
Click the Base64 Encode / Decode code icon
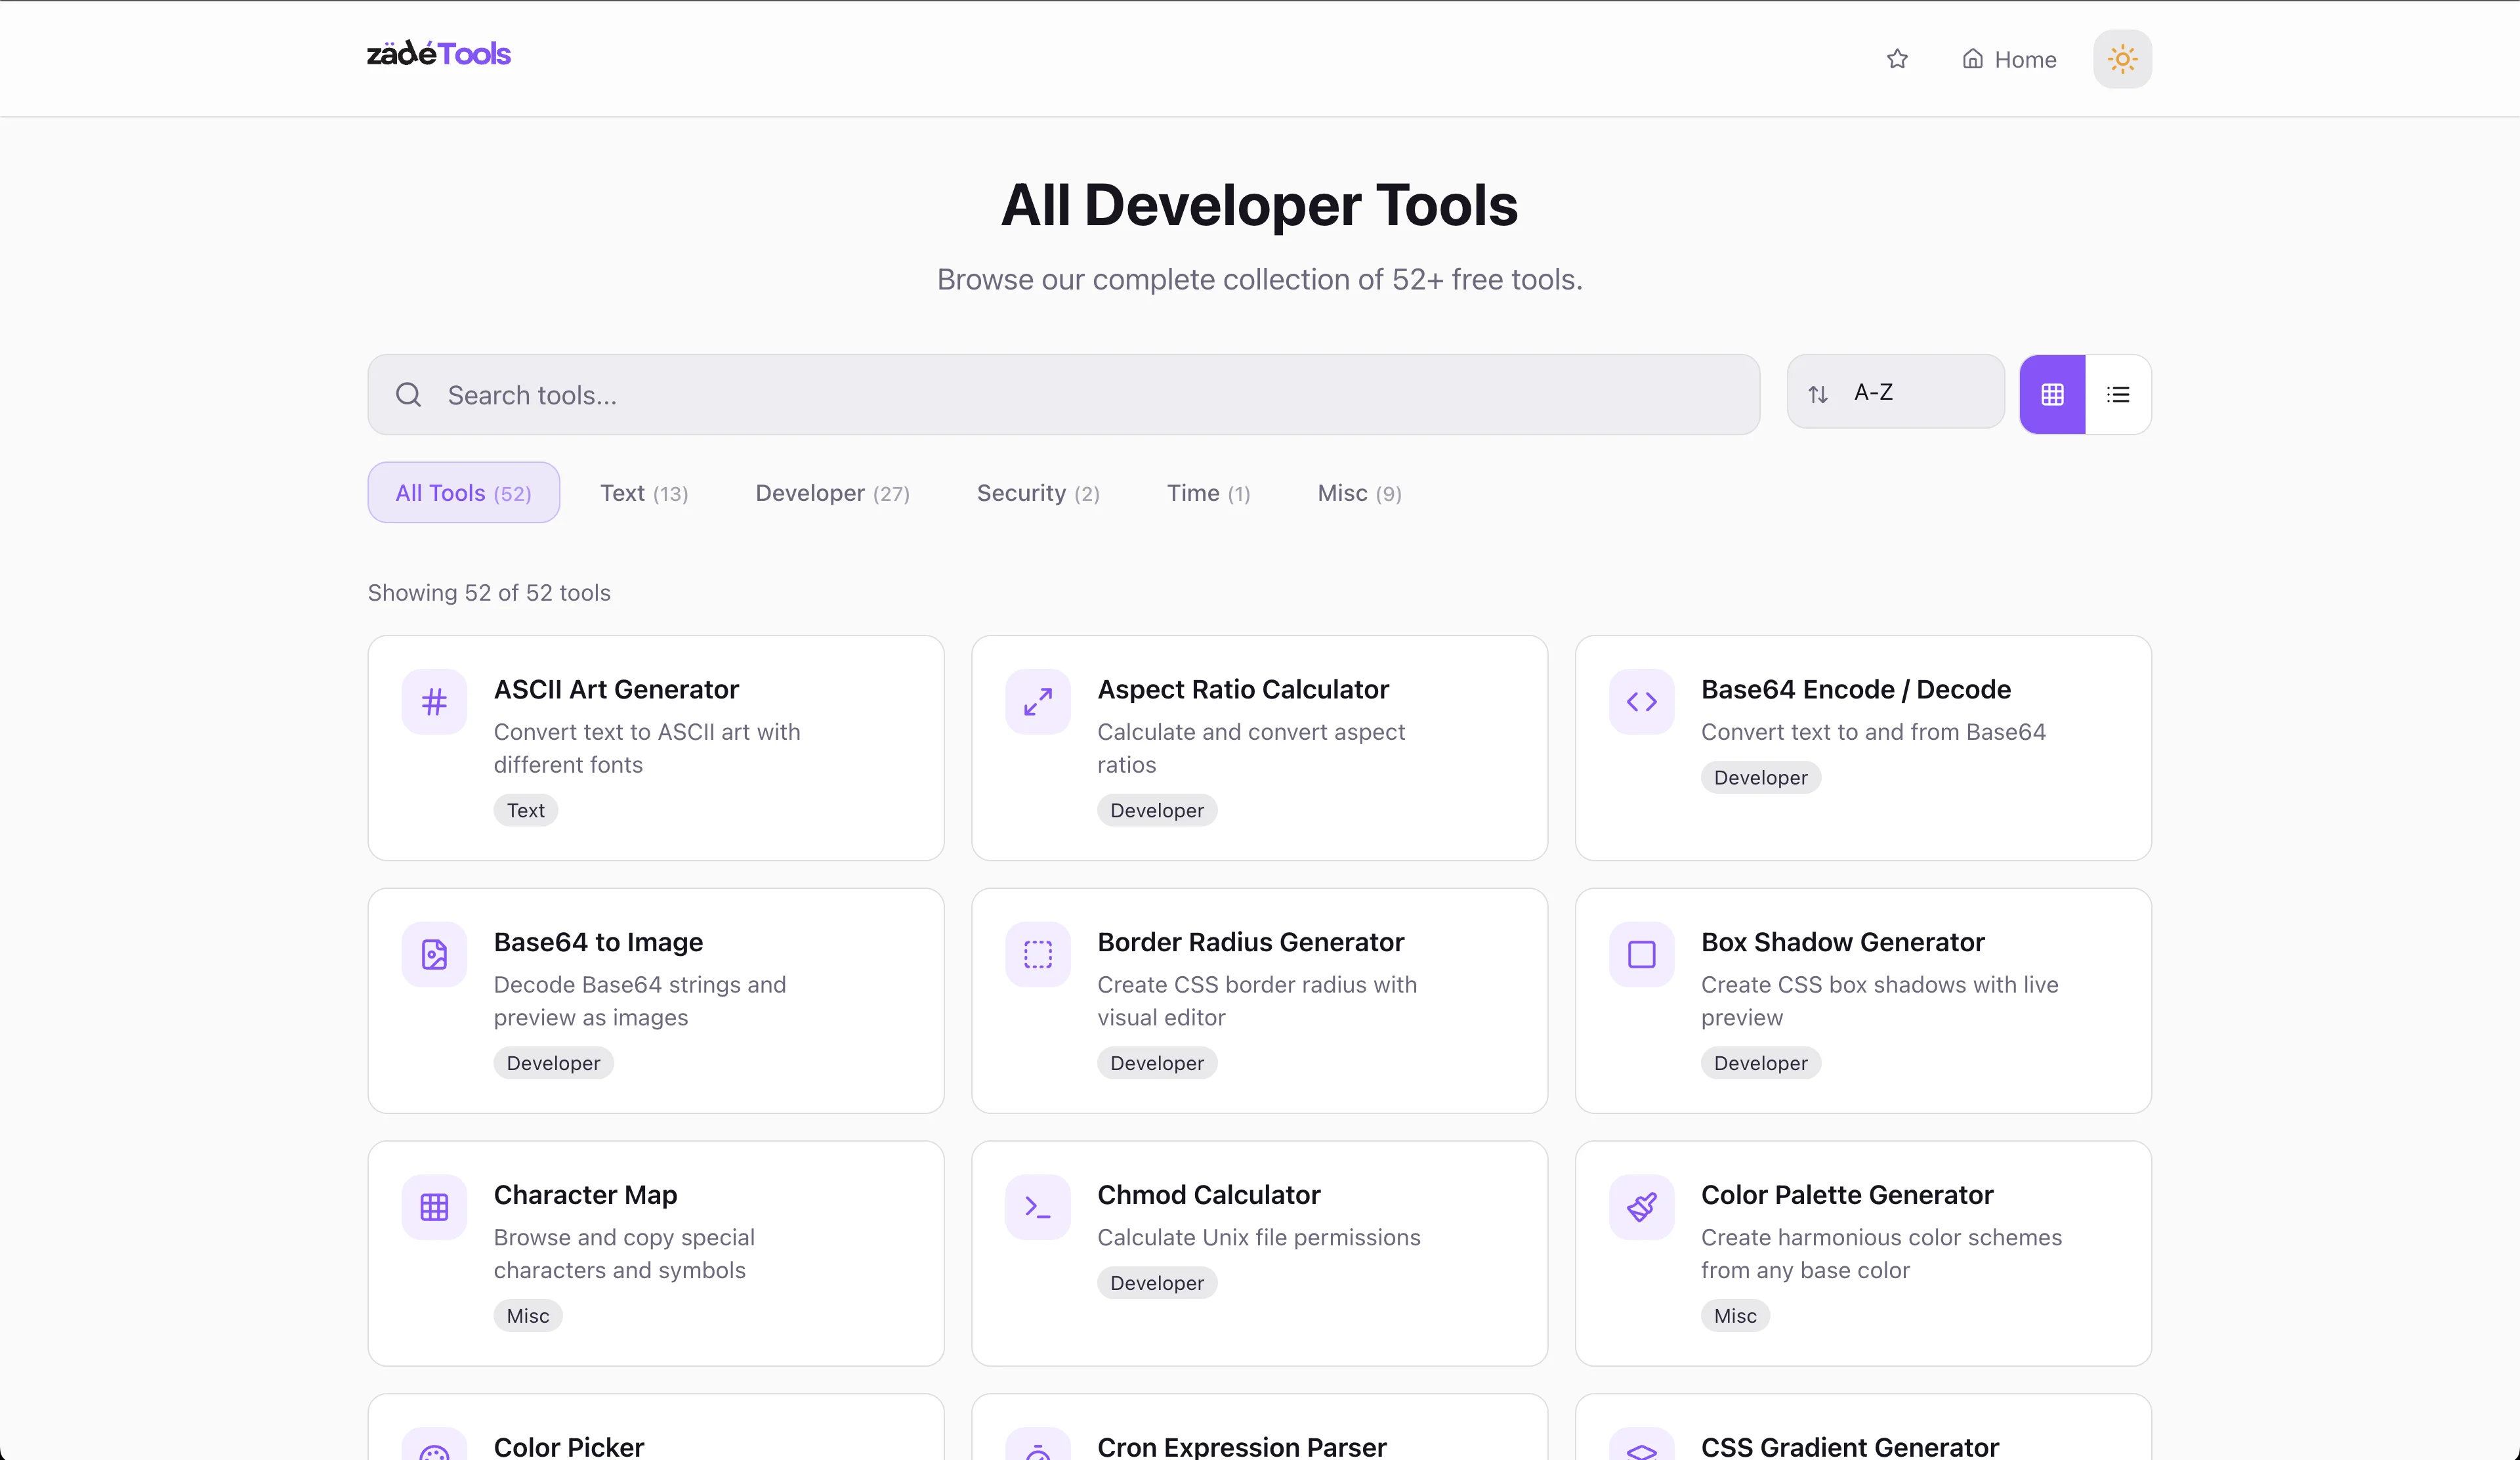pyautogui.click(x=1642, y=702)
